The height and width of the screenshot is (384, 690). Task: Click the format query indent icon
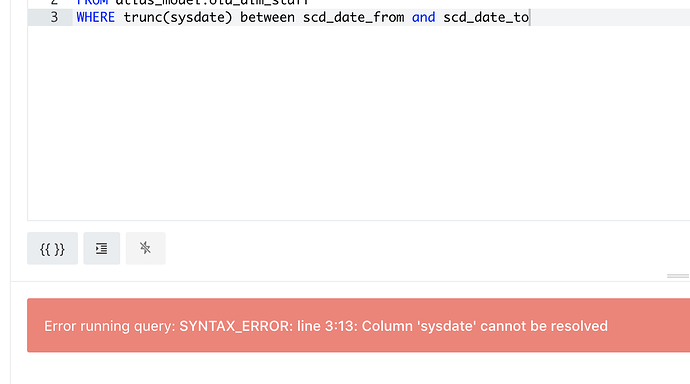point(102,249)
